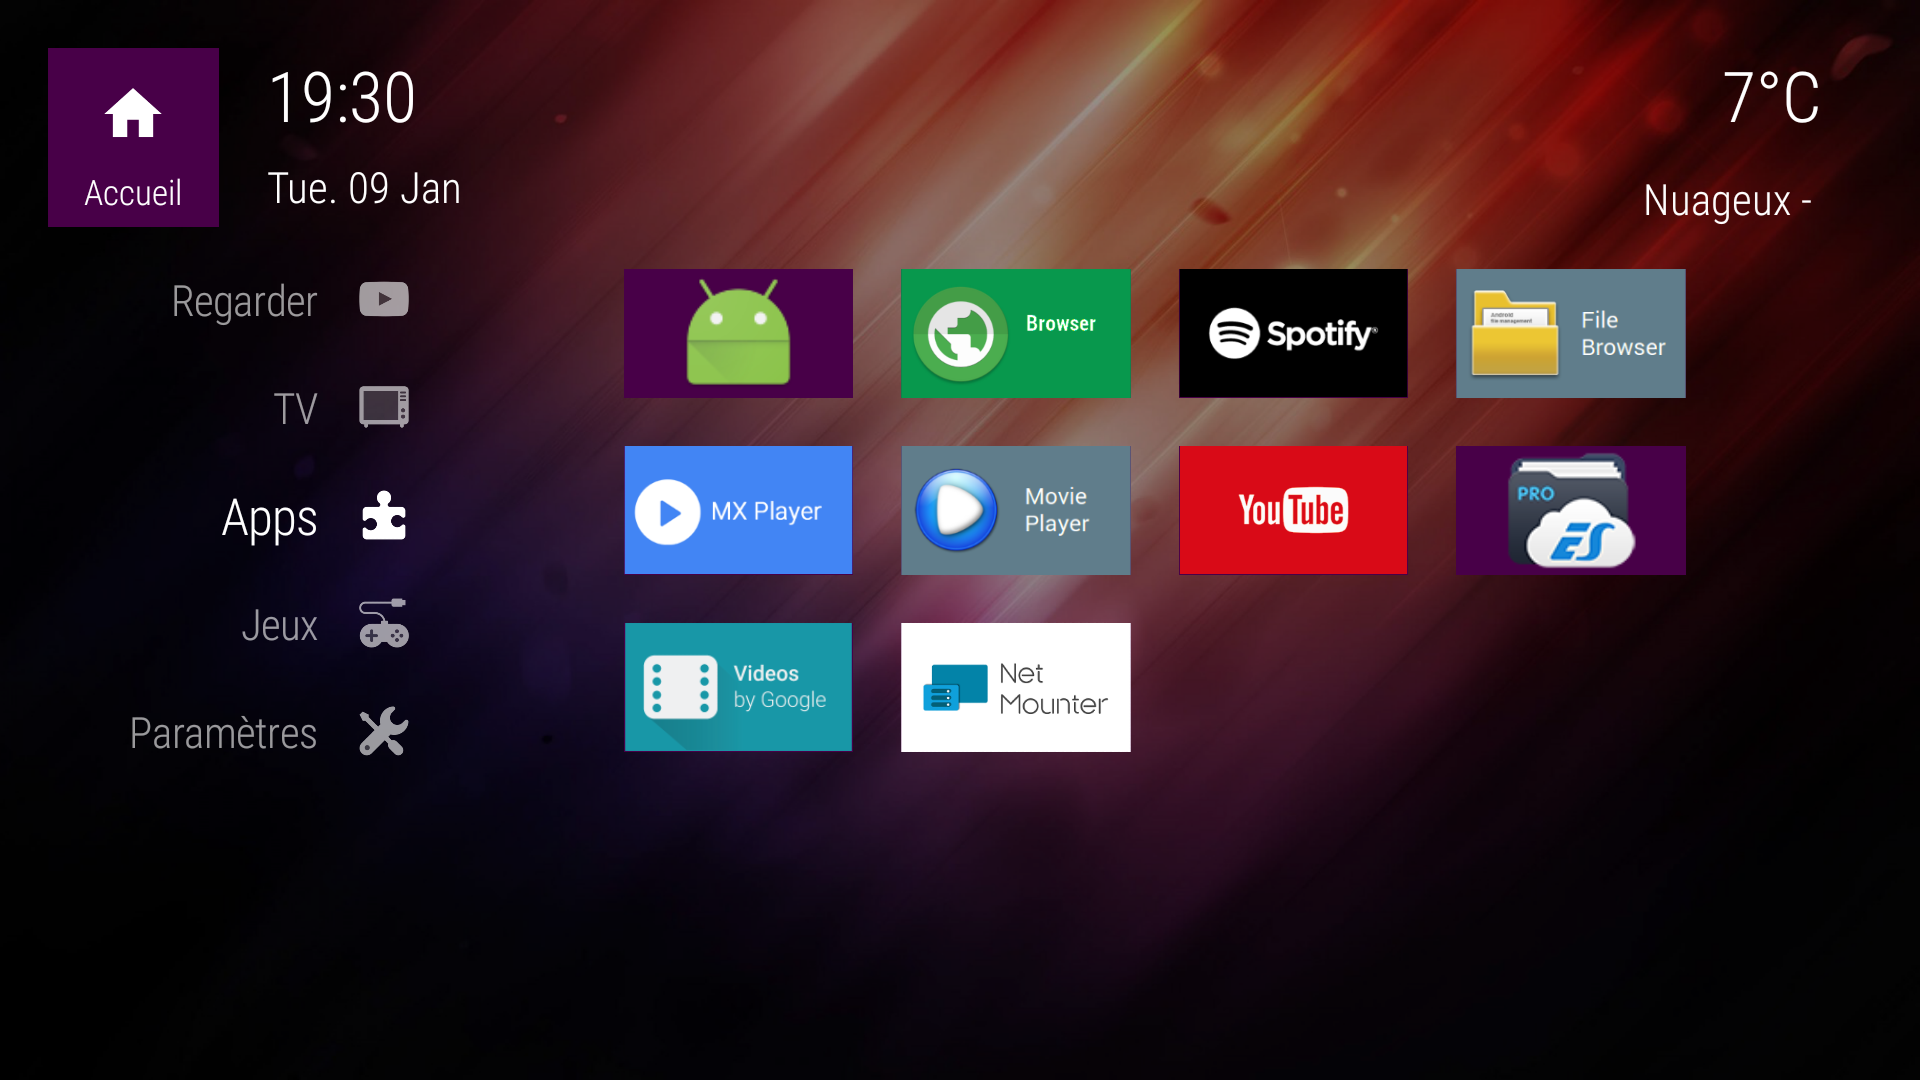This screenshot has width=1920, height=1080.
Task: Open ES File Explorer Pro
Action: [1570, 510]
